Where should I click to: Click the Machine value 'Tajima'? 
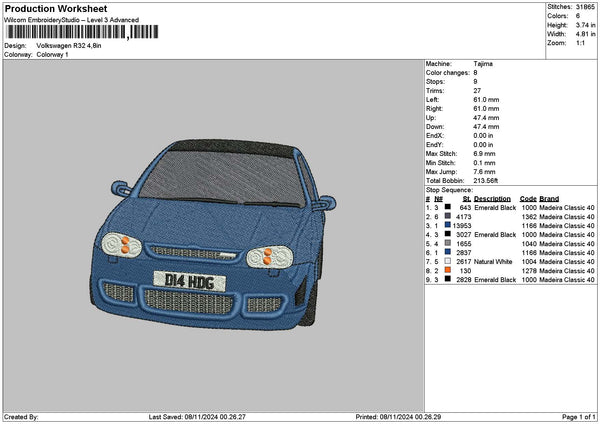pyautogui.click(x=483, y=64)
